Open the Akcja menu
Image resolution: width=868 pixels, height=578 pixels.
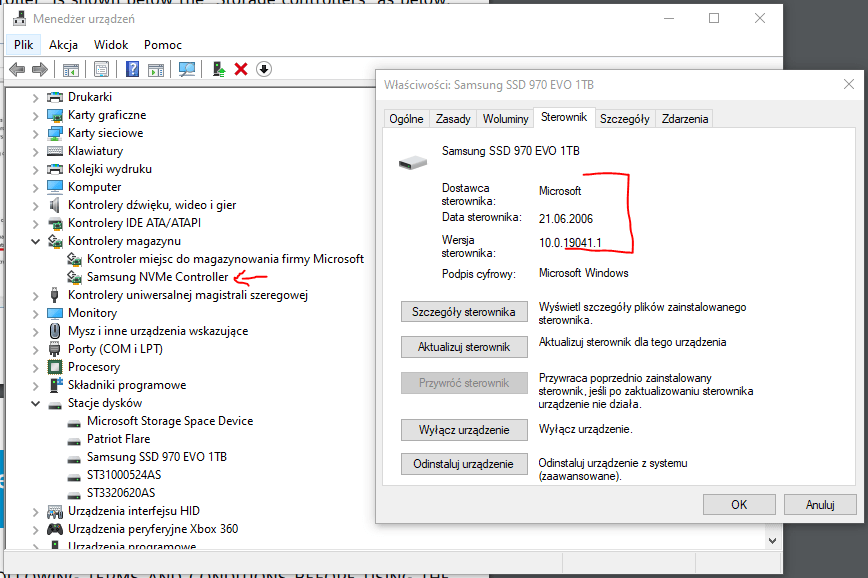[63, 45]
